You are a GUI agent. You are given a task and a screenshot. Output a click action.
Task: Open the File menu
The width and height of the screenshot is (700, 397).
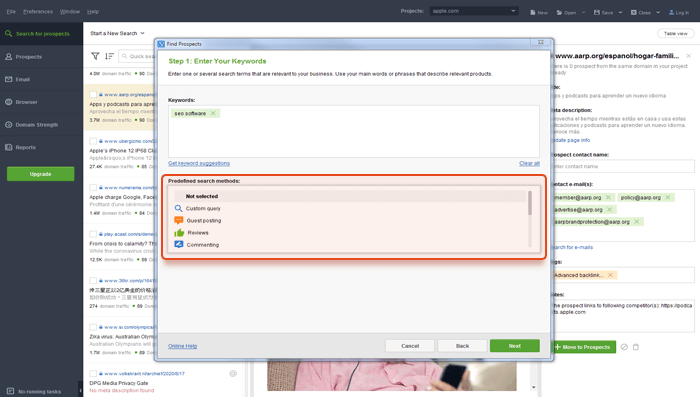pos(11,12)
